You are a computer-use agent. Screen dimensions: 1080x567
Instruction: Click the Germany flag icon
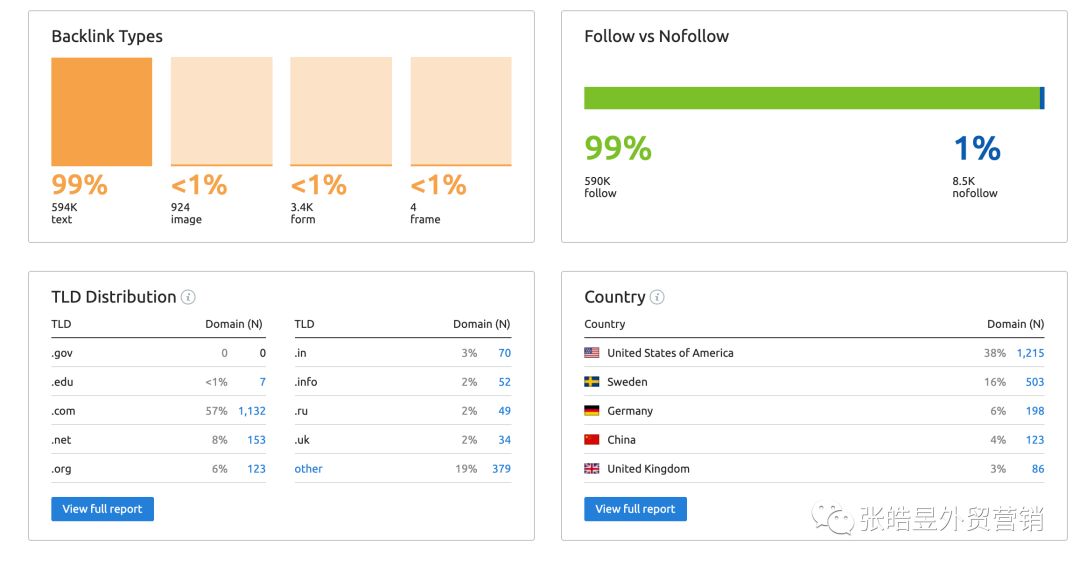(592, 411)
